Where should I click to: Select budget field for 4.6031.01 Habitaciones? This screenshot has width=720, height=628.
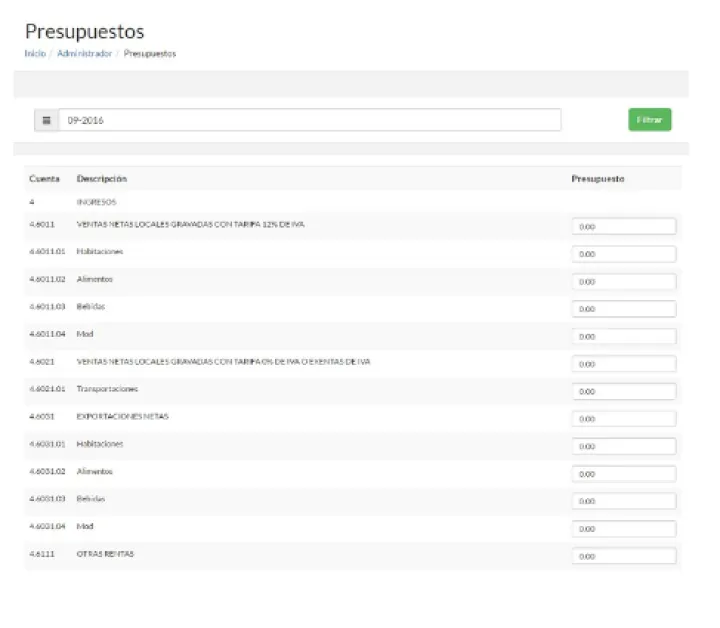(623, 446)
